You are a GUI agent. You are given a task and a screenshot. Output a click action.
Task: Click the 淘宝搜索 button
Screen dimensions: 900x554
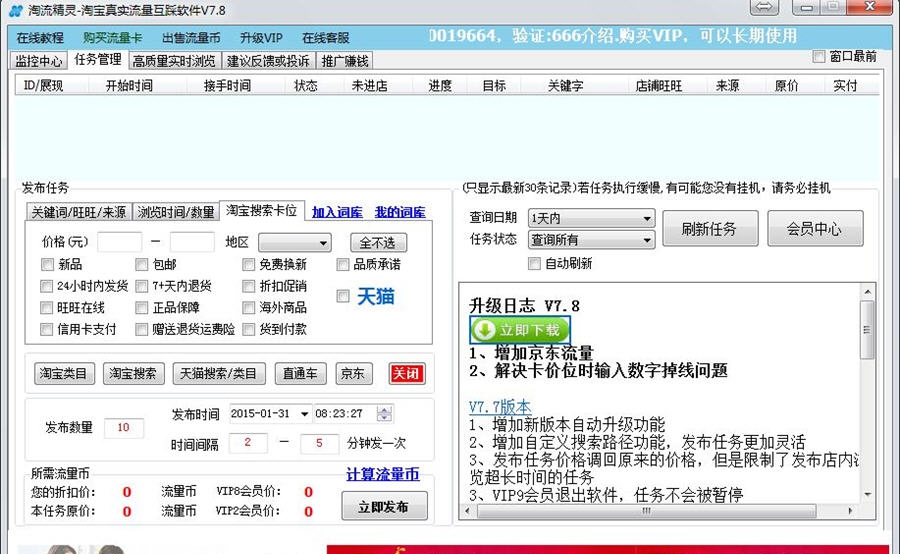point(134,374)
